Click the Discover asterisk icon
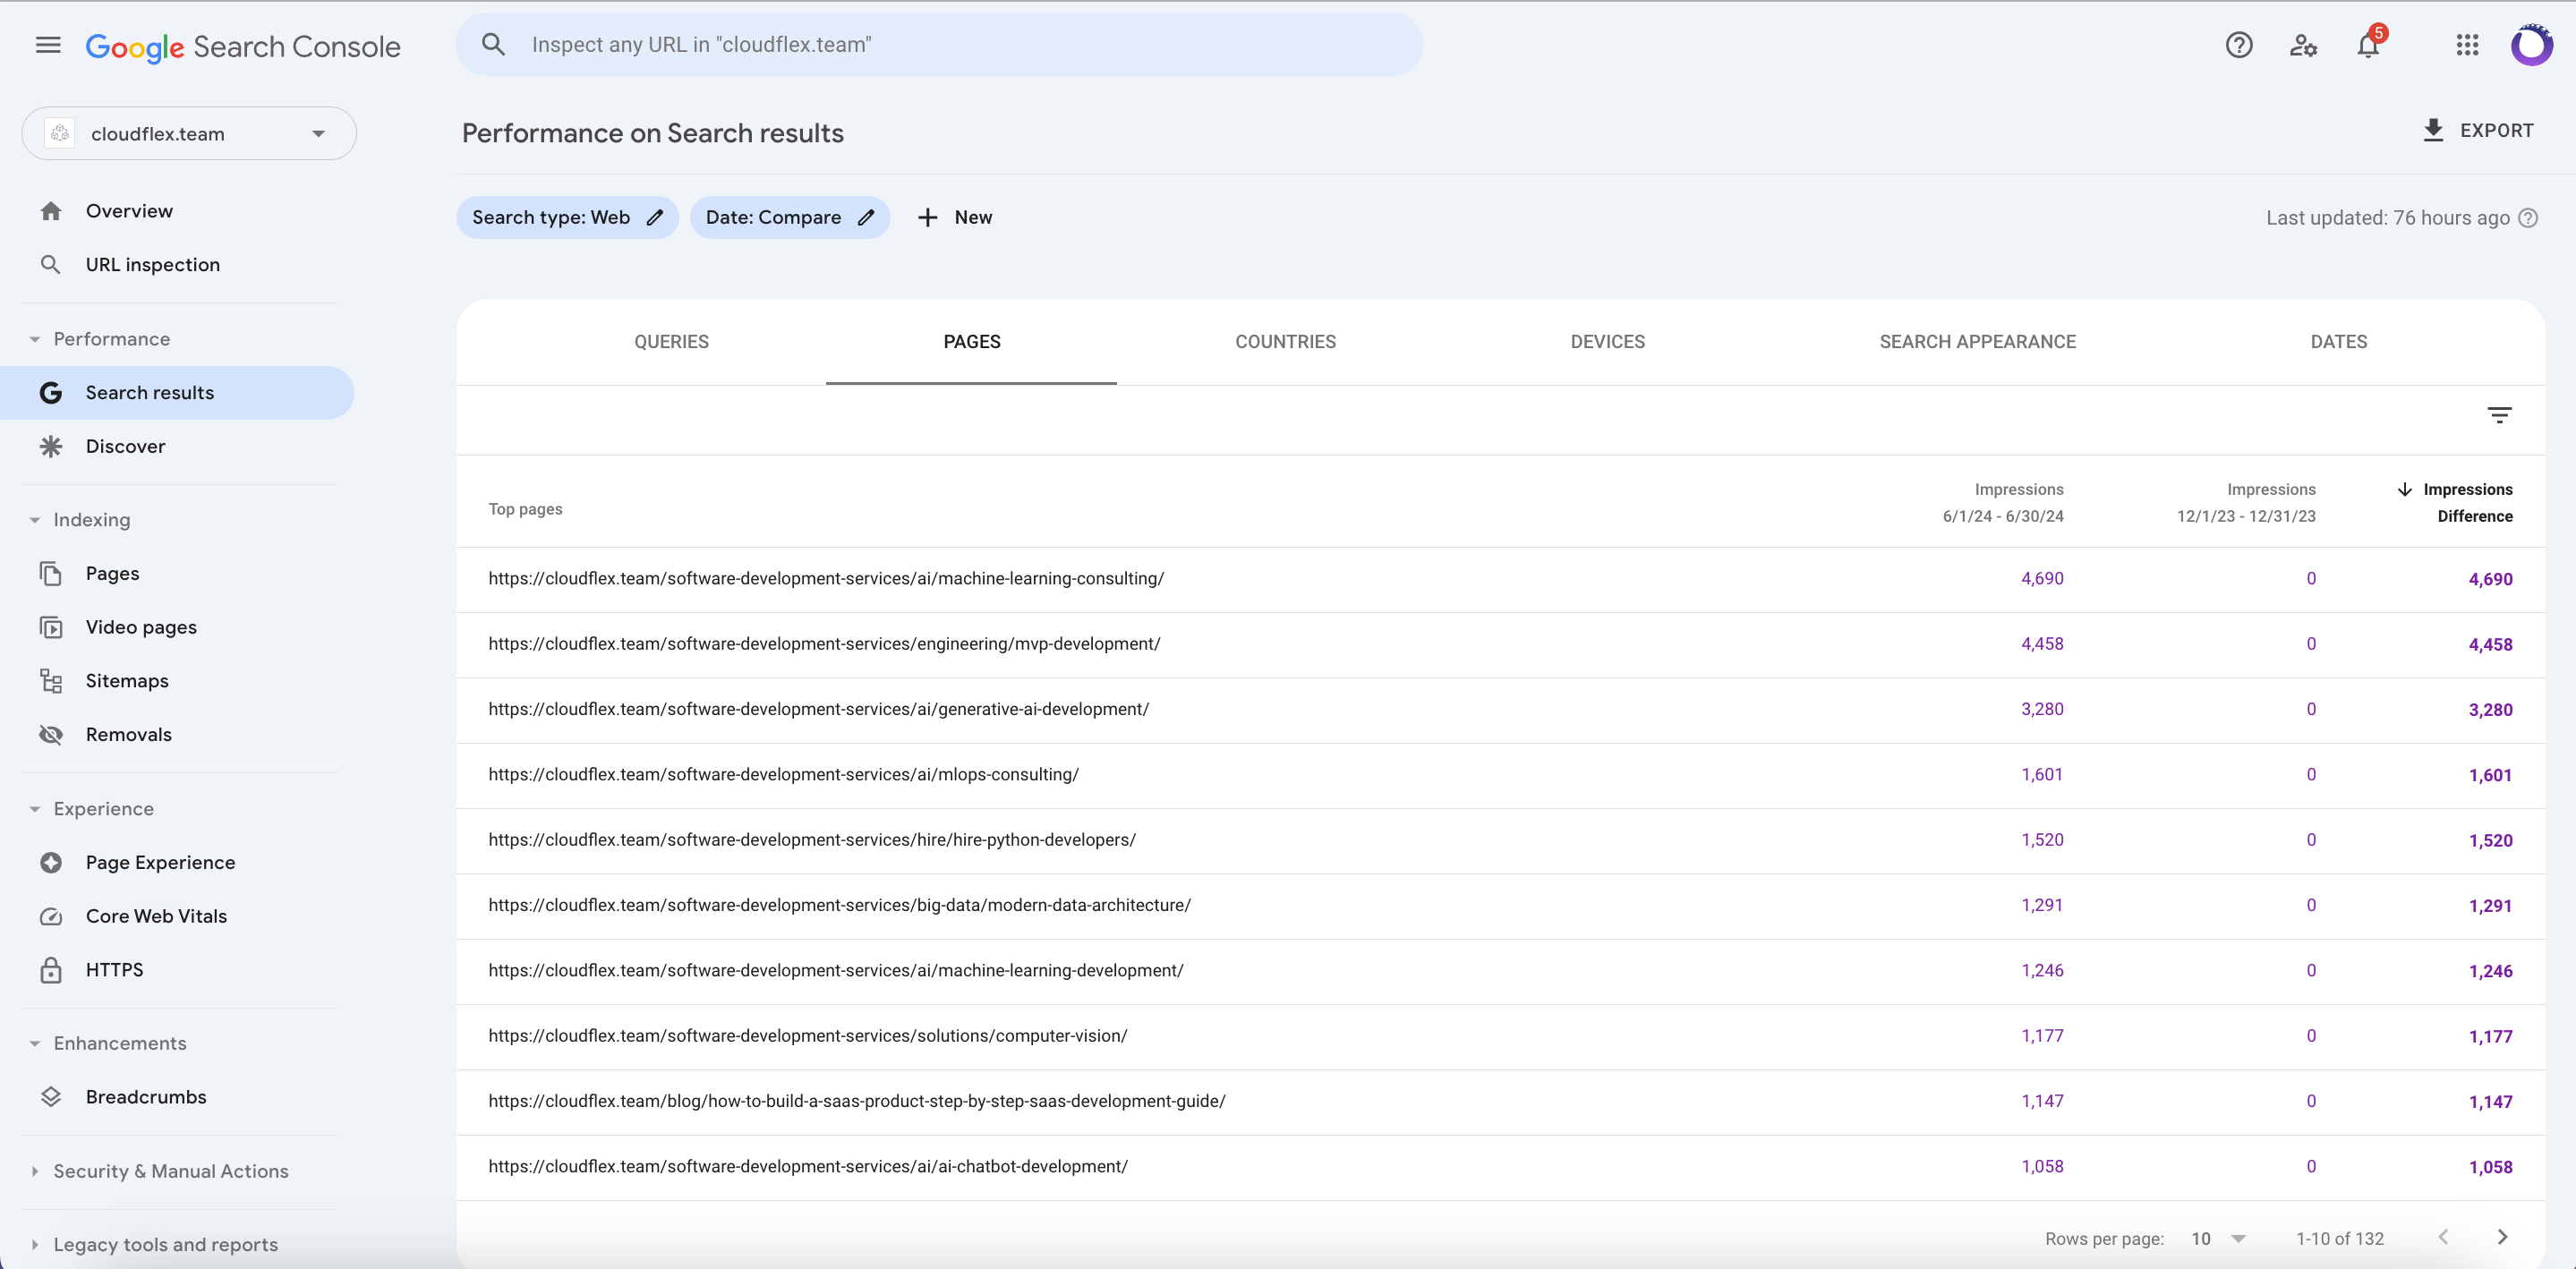 [51, 446]
